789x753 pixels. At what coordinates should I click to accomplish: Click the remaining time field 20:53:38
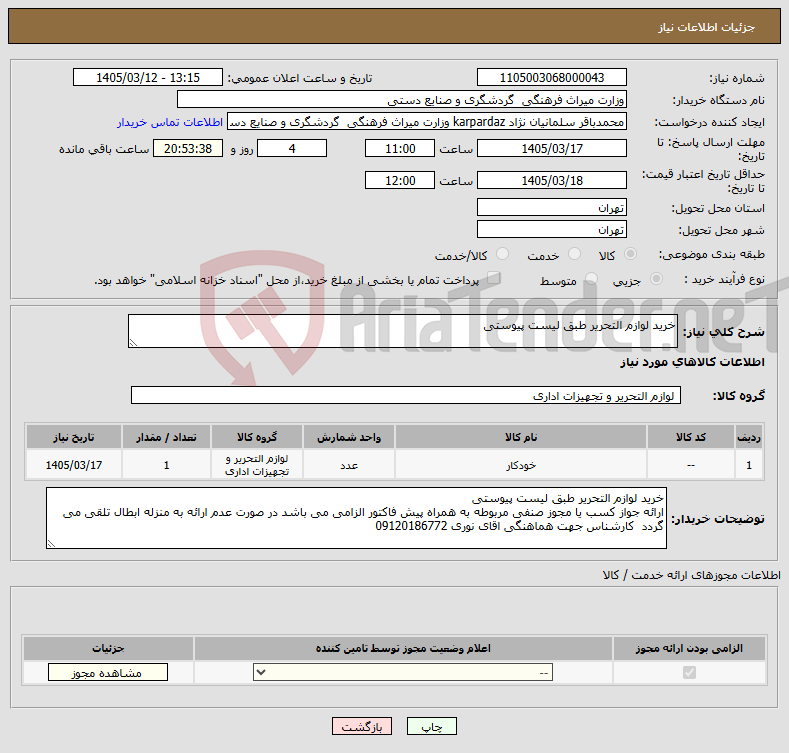coord(188,148)
